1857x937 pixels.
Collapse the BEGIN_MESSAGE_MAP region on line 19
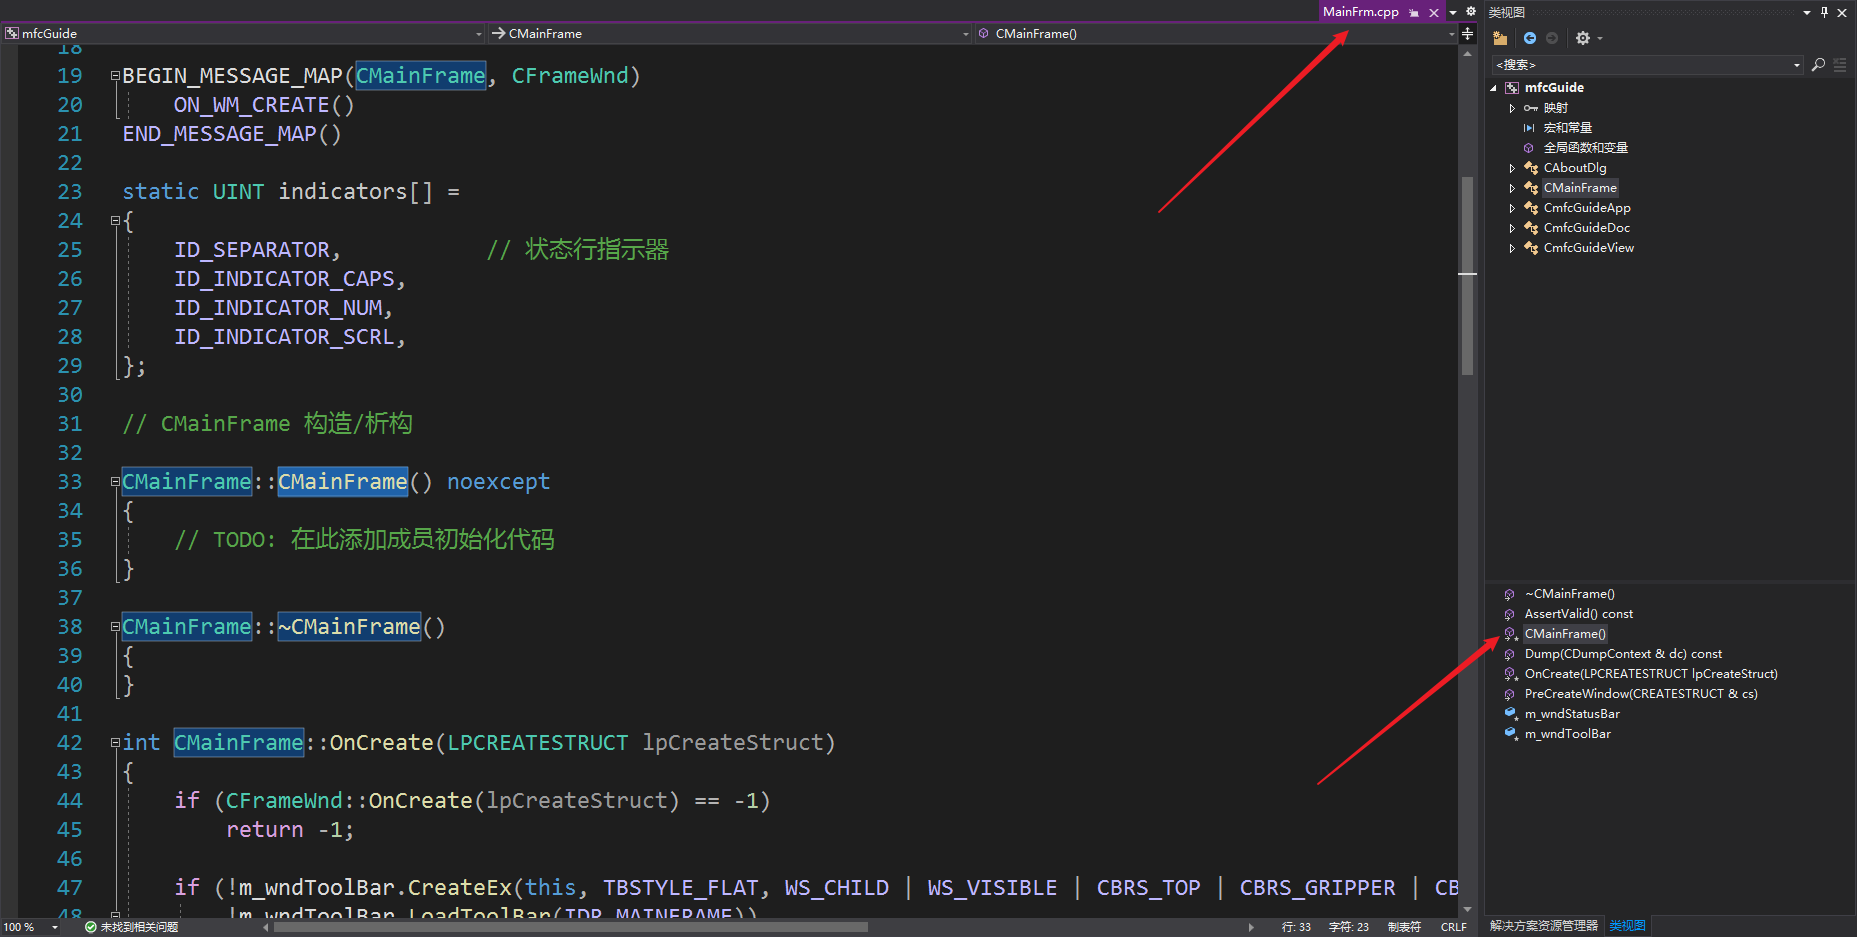coord(115,76)
